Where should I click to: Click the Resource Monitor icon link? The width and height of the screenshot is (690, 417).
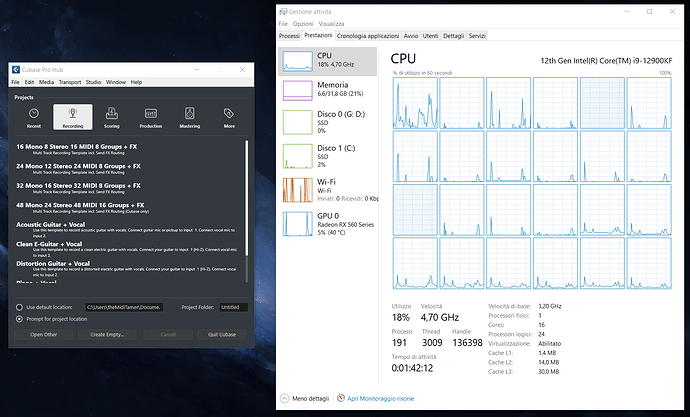341,398
